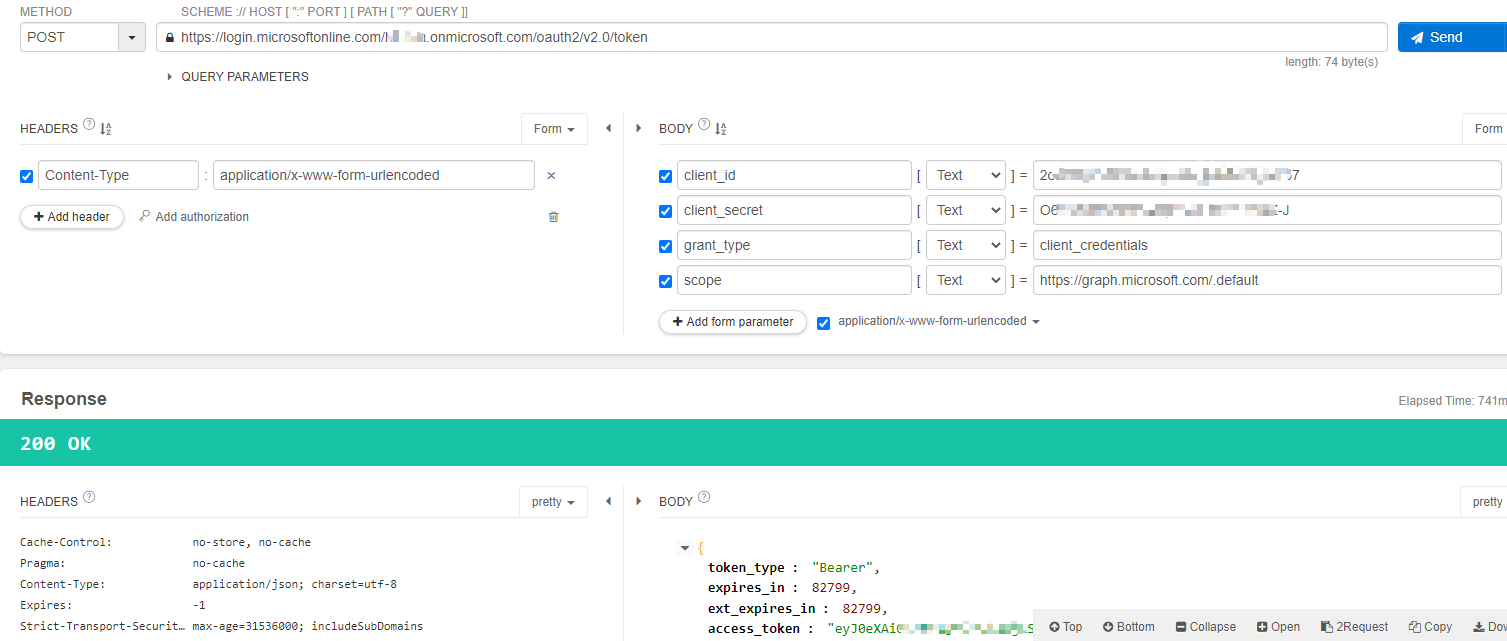Click Add form parameter button
Screen dimensions: 1507x641
tap(733, 322)
